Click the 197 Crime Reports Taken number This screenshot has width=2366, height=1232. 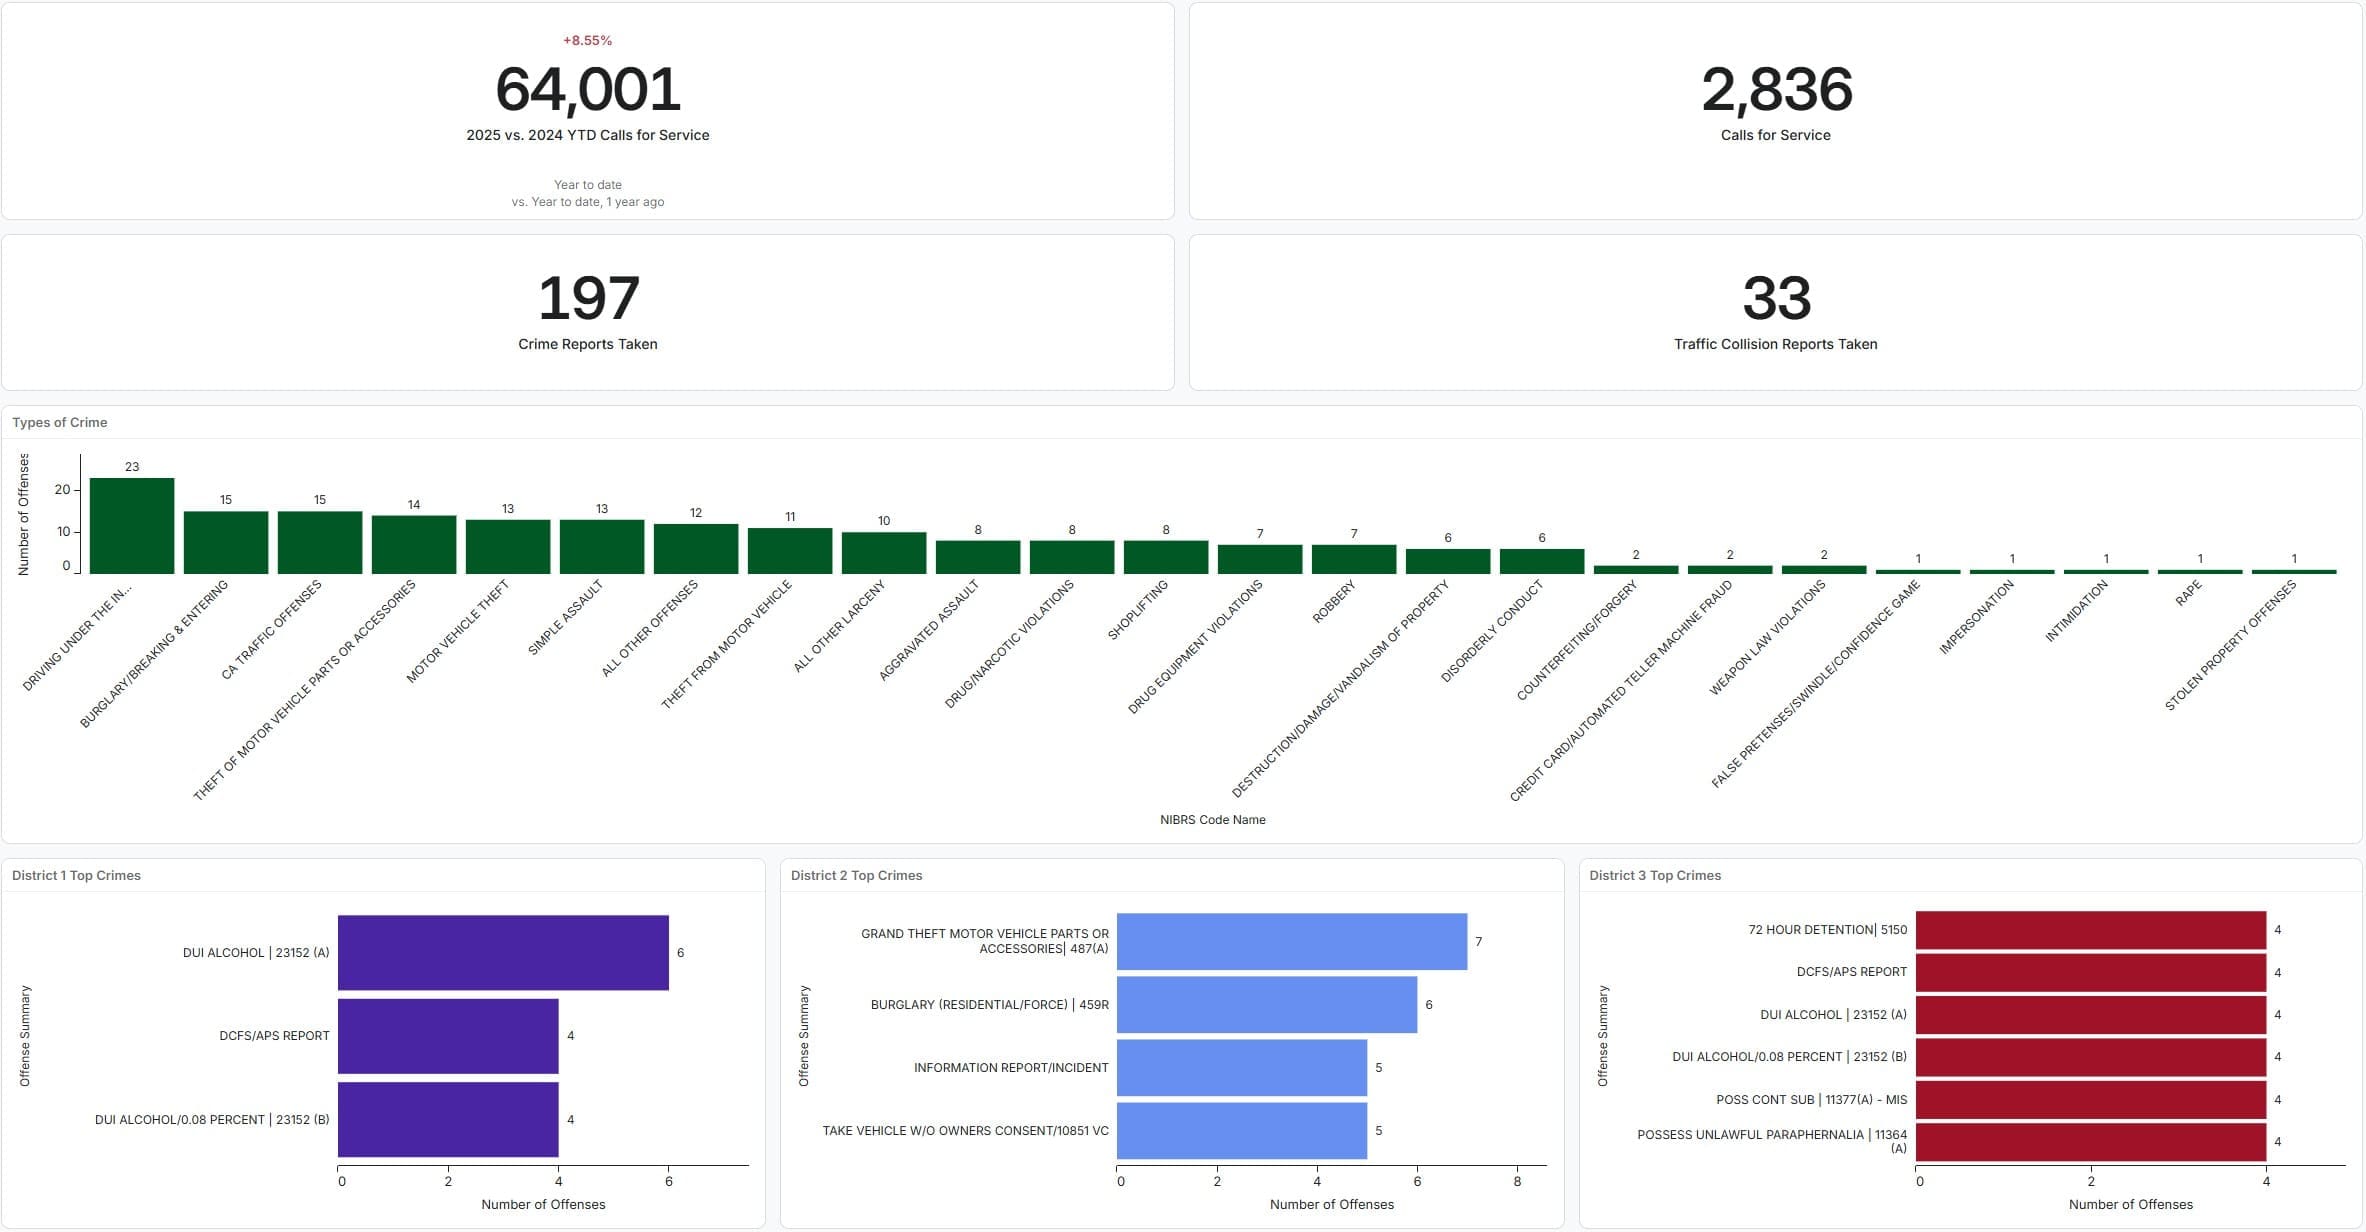point(588,298)
